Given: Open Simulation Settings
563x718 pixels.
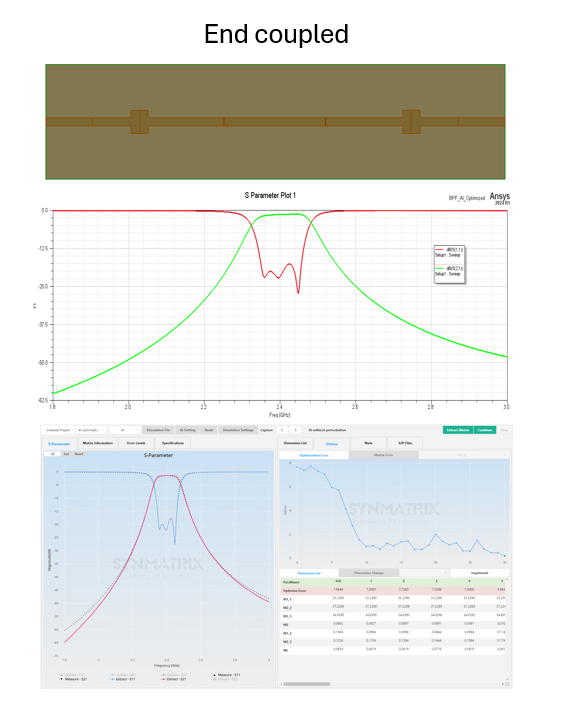Looking at the screenshot, I should pyautogui.click(x=238, y=430).
